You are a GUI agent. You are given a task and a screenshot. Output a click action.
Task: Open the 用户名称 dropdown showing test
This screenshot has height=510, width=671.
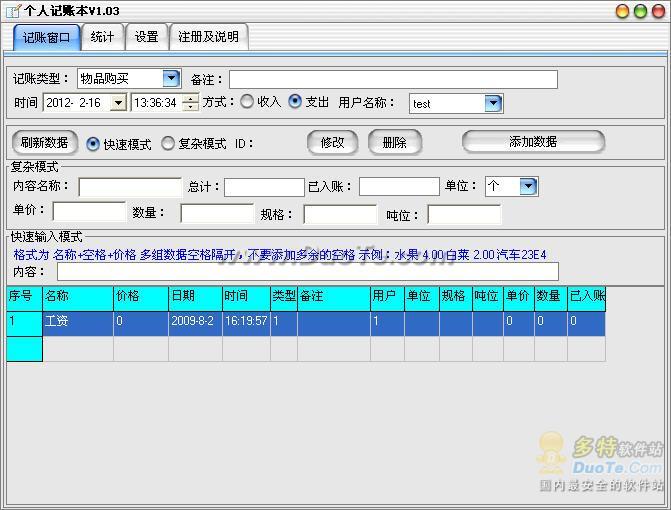point(493,103)
